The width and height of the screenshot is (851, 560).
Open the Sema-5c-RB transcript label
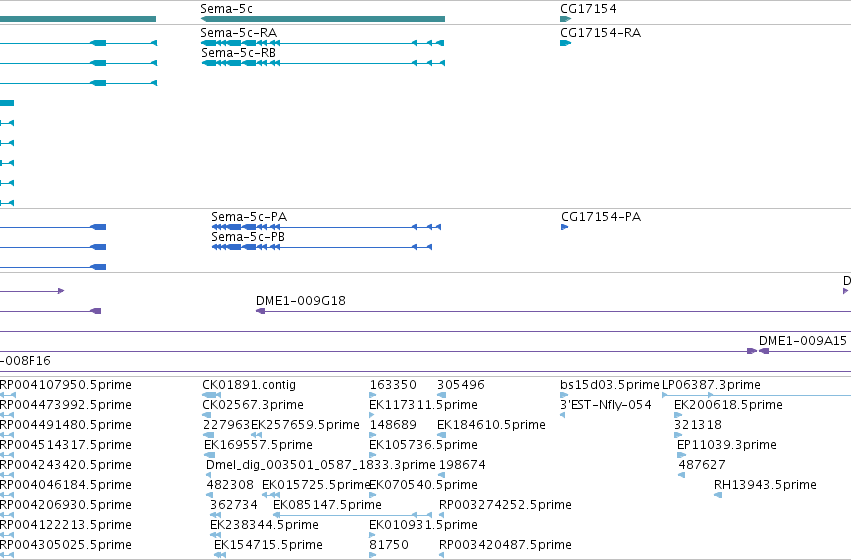click(x=239, y=53)
